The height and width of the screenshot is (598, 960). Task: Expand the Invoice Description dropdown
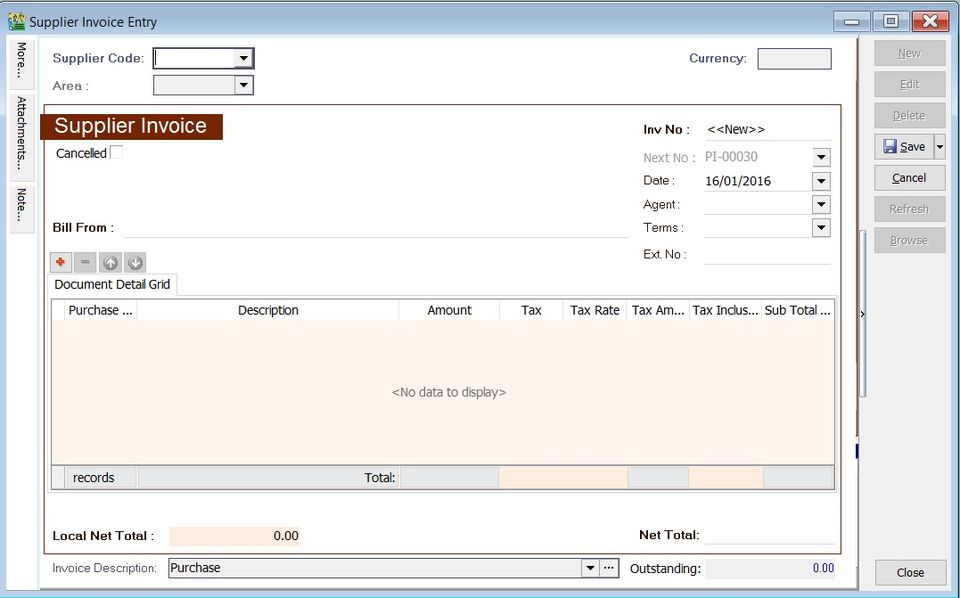(590, 567)
